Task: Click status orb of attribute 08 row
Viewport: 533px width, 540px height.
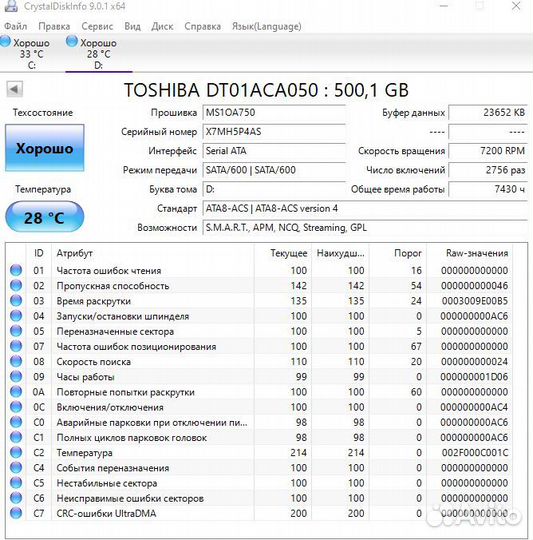Action: (16, 361)
